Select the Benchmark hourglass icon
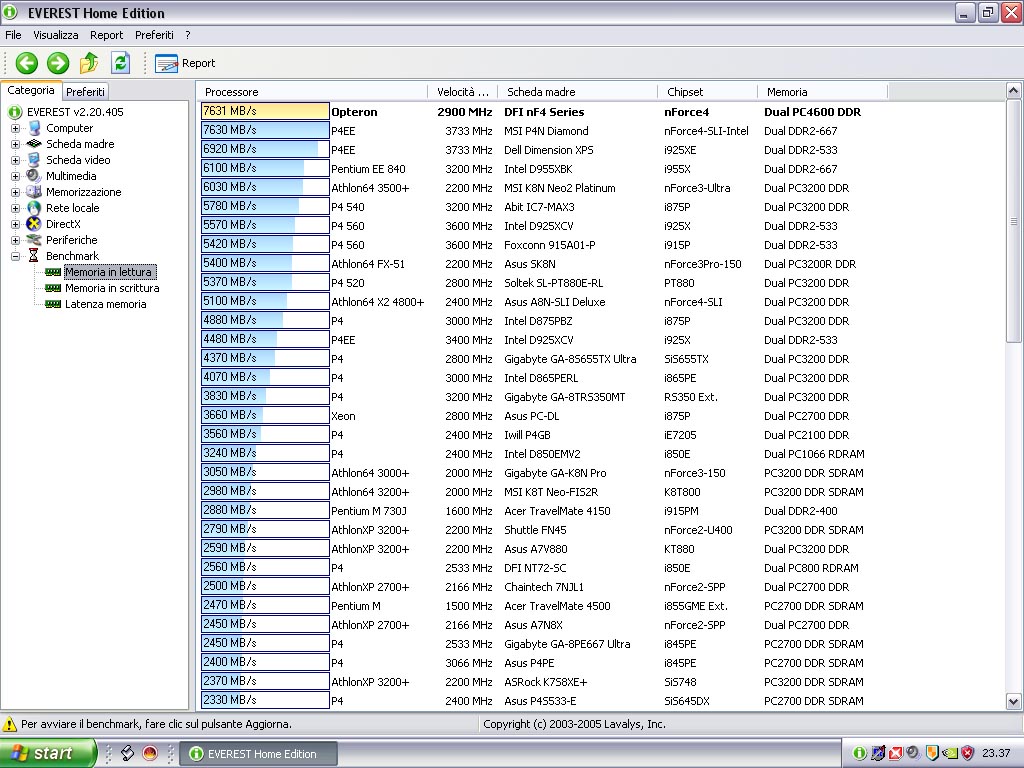 pos(34,256)
